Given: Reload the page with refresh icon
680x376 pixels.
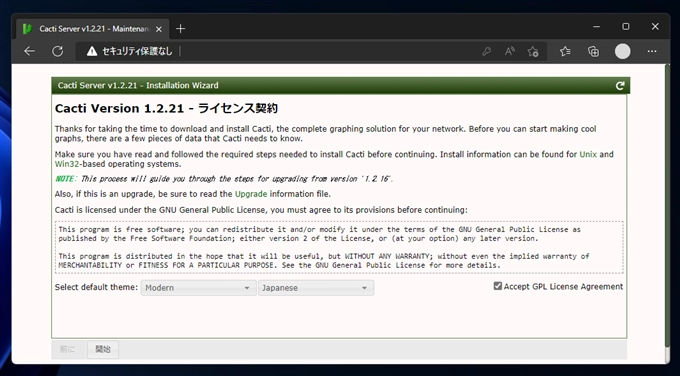Looking at the screenshot, I should point(58,51).
